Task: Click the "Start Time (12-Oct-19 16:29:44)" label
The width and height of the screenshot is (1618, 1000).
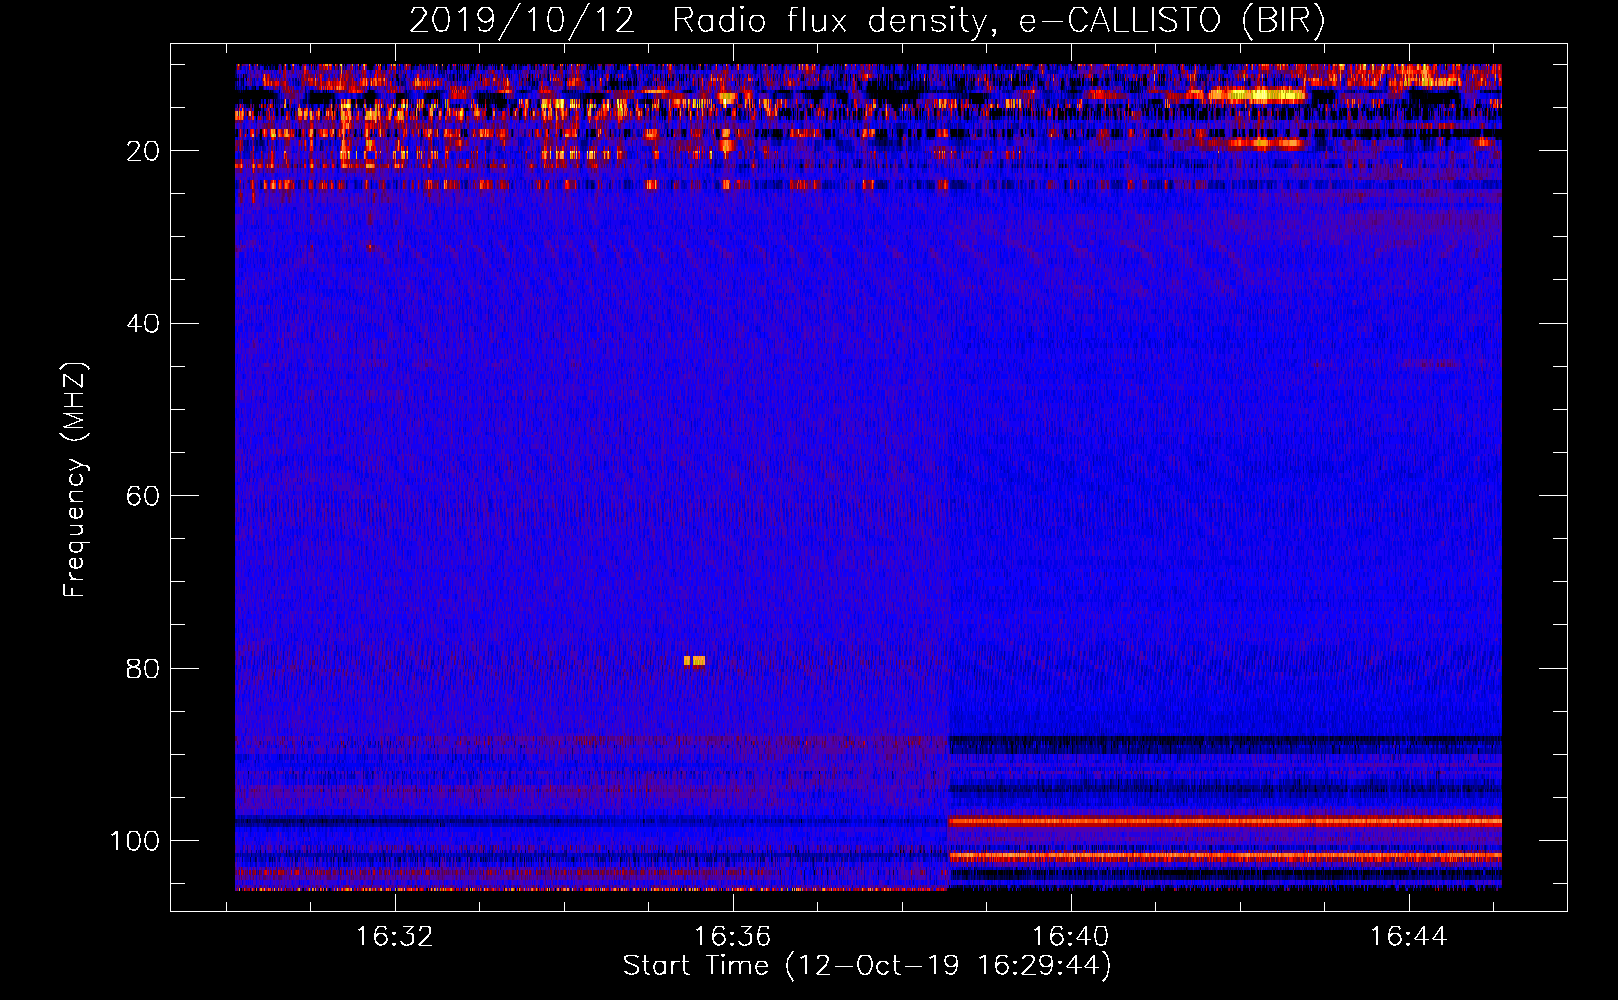Action: [x=867, y=966]
